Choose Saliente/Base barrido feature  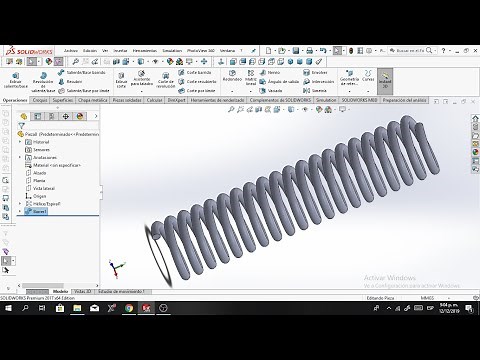tap(82, 72)
